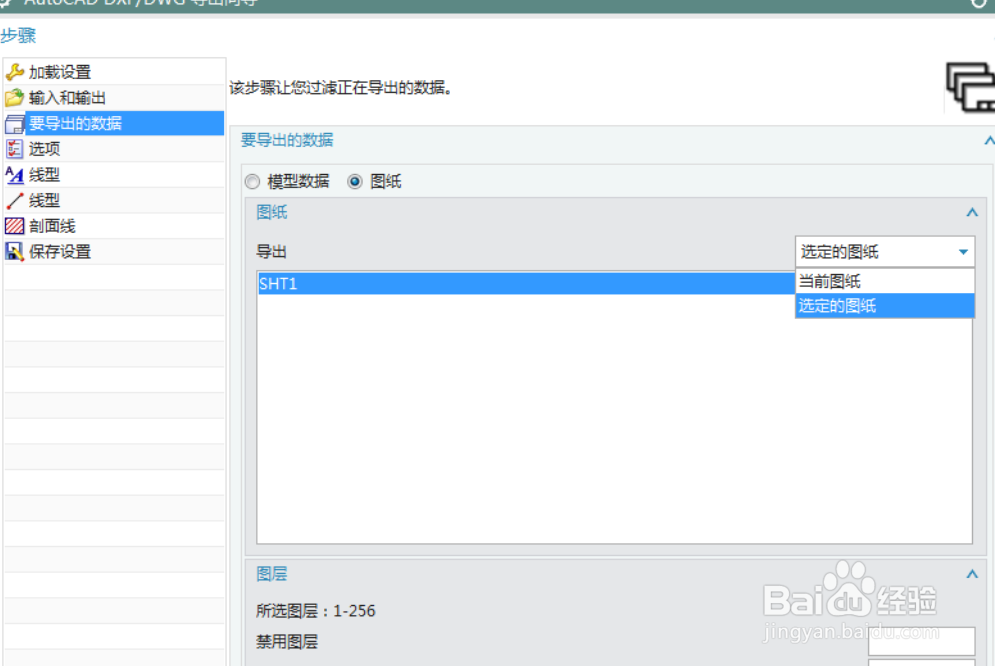Select the 模型数据 radio button
Screen dimensions: 995x666
click(252, 181)
